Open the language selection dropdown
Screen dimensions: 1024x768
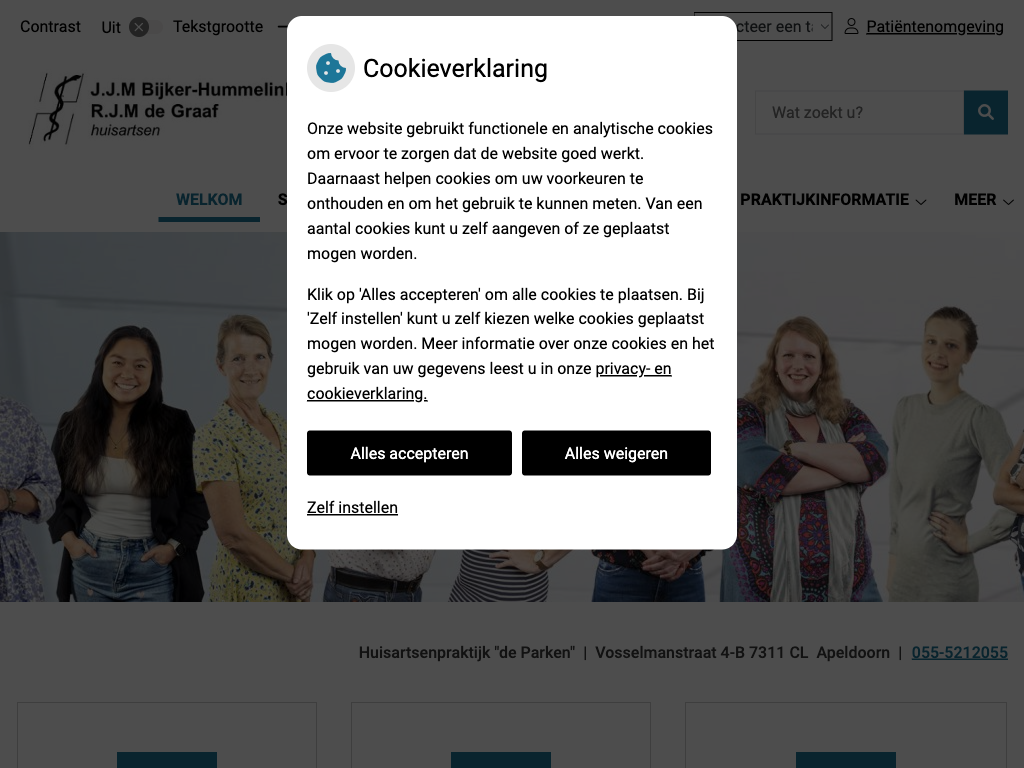pos(763,27)
